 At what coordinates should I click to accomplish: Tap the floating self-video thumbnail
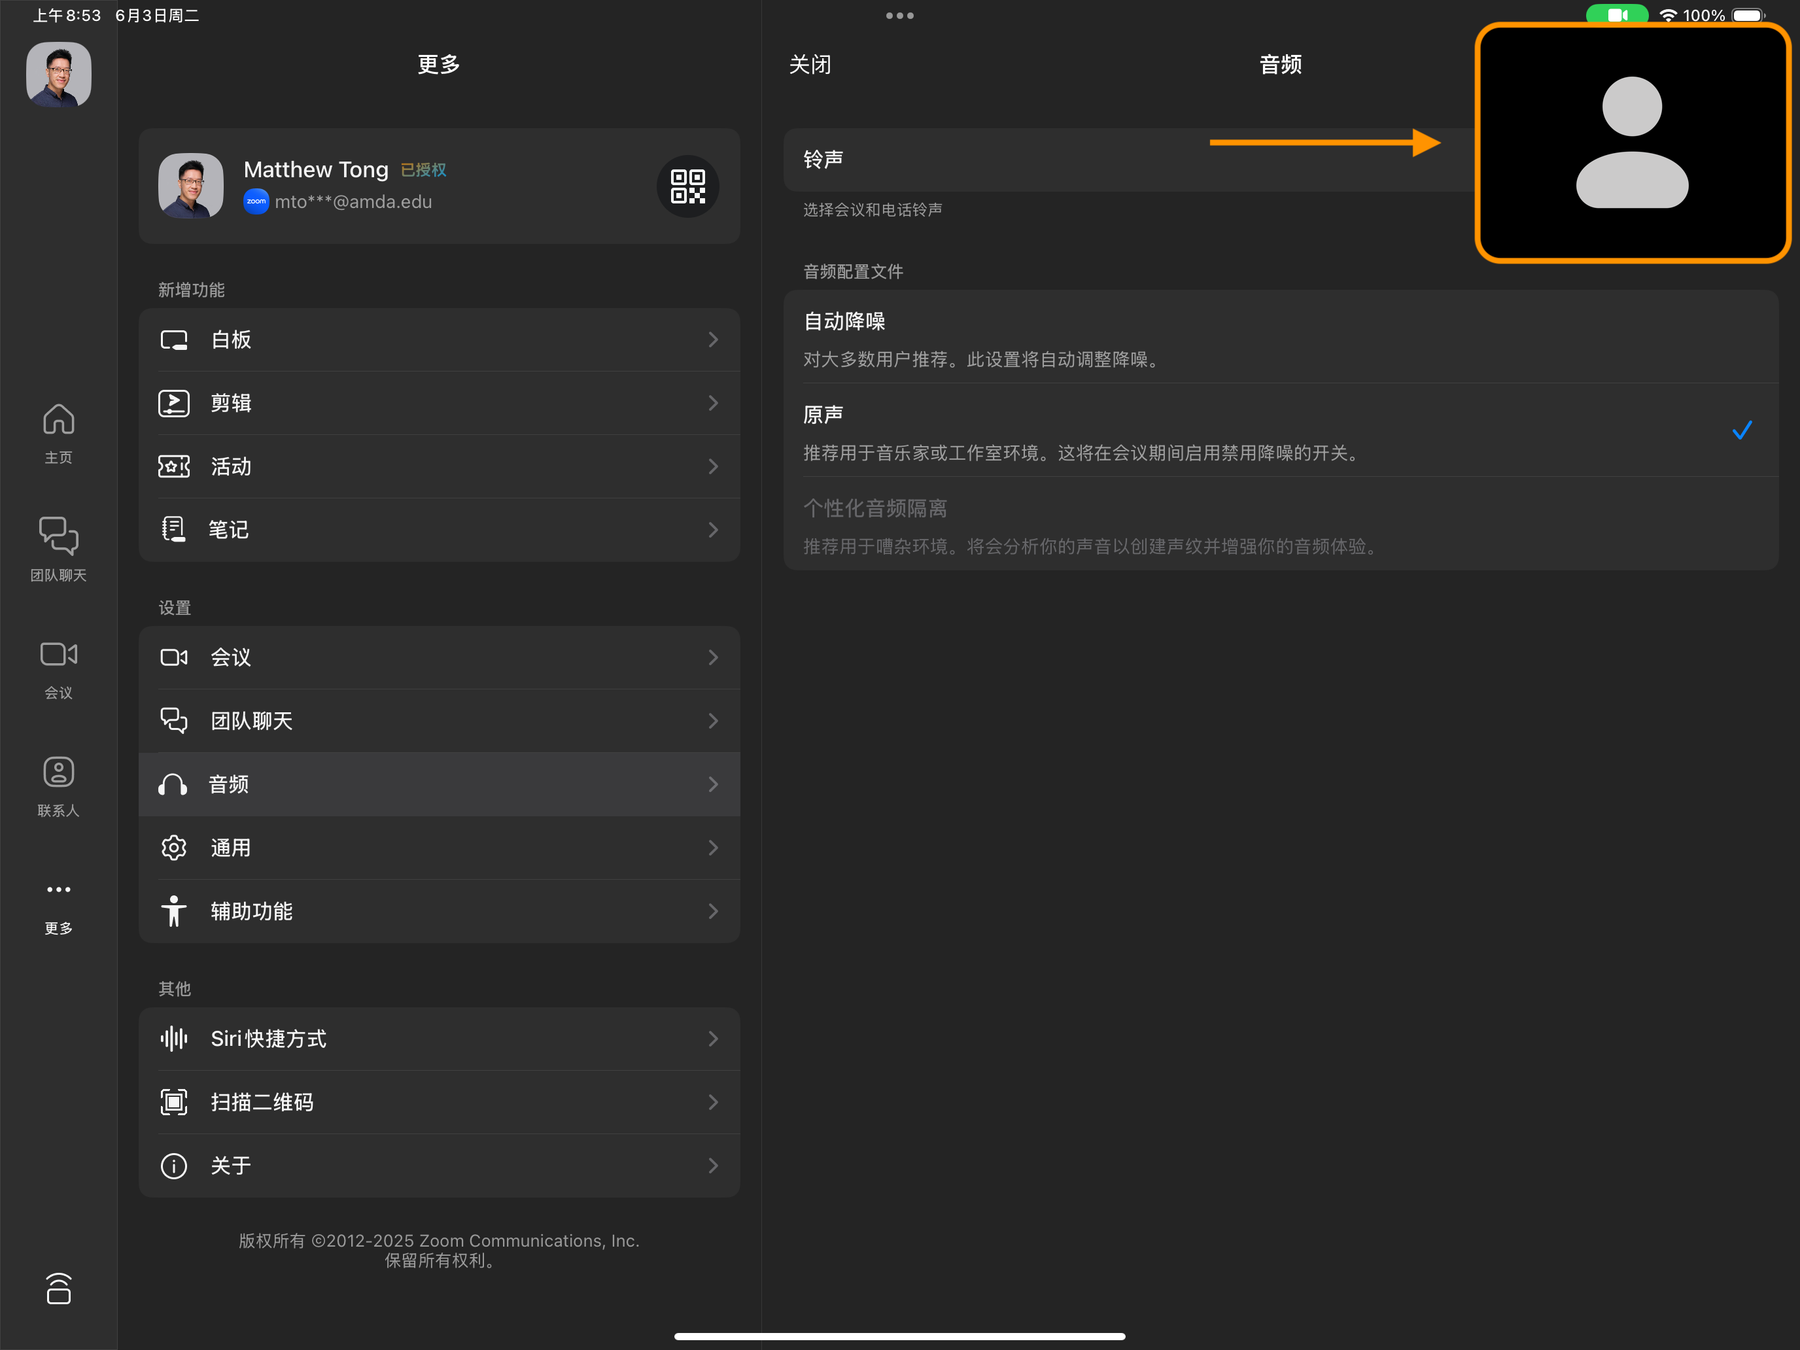click(1632, 143)
